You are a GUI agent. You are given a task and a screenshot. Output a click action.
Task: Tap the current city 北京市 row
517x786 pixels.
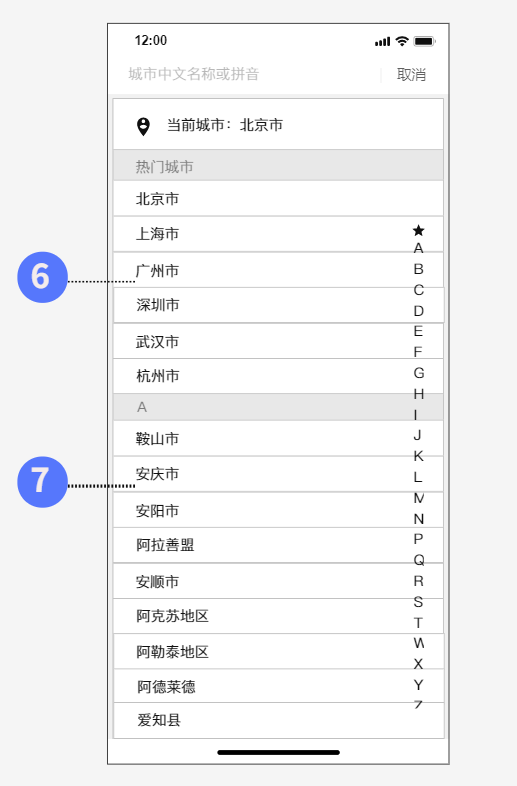(x=278, y=124)
